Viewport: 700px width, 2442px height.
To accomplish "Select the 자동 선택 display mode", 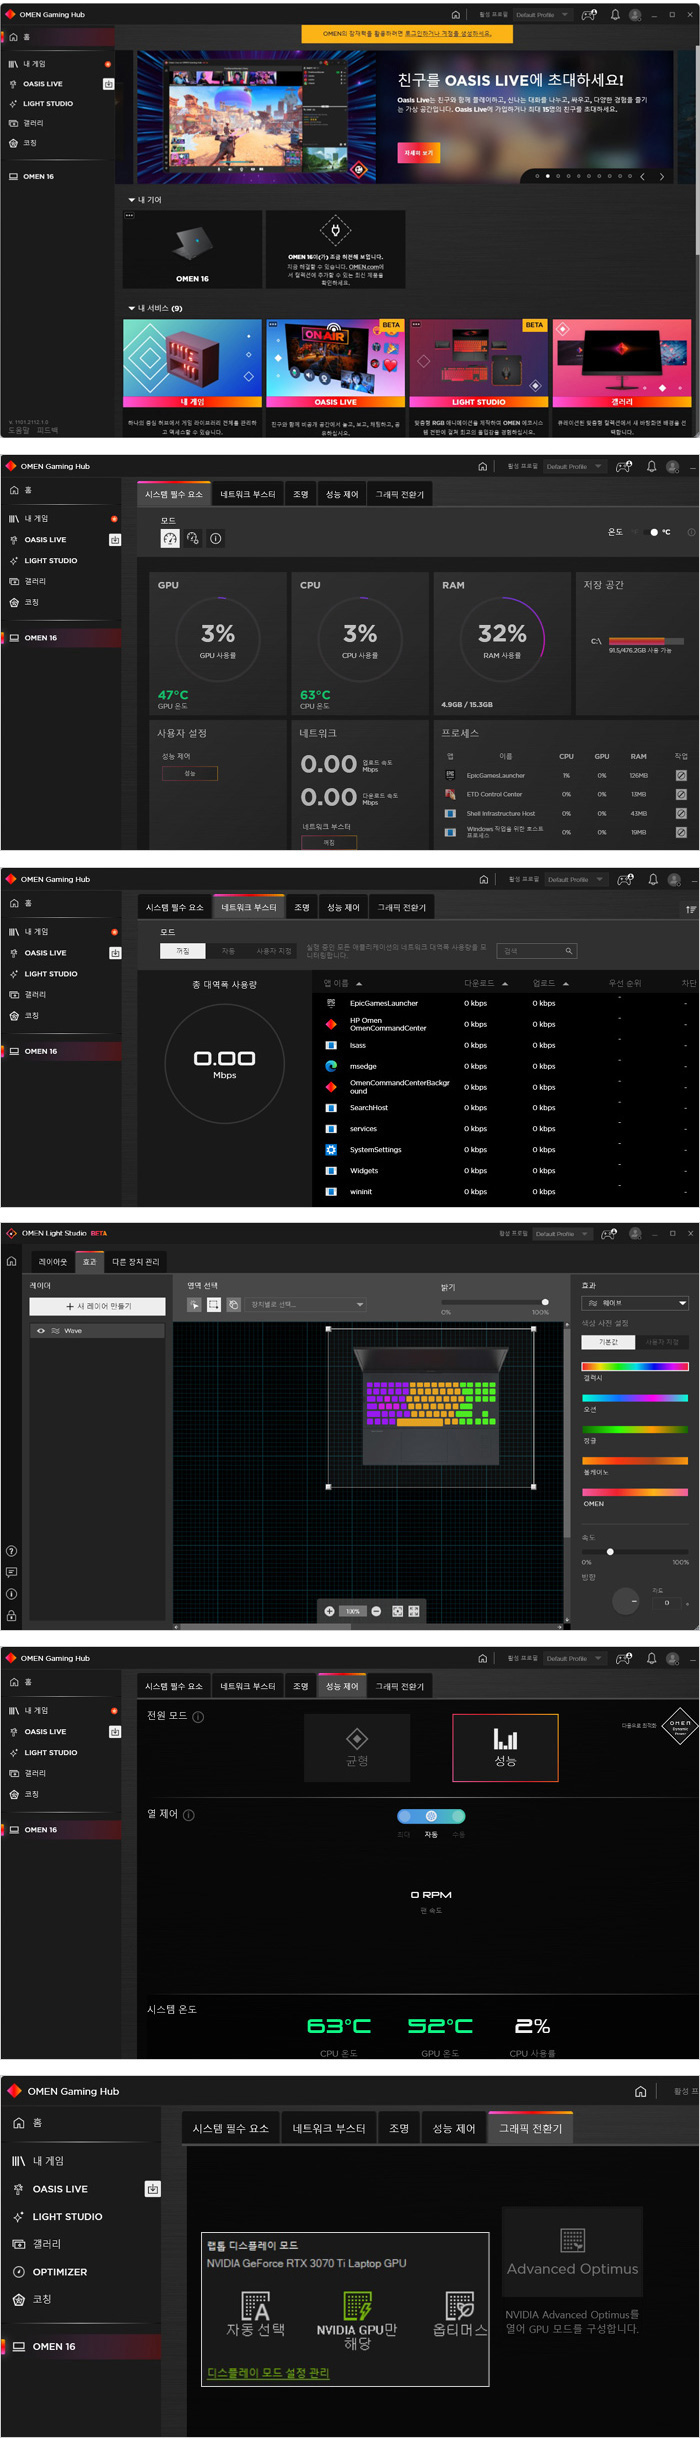I will click(x=255, y=2315).
